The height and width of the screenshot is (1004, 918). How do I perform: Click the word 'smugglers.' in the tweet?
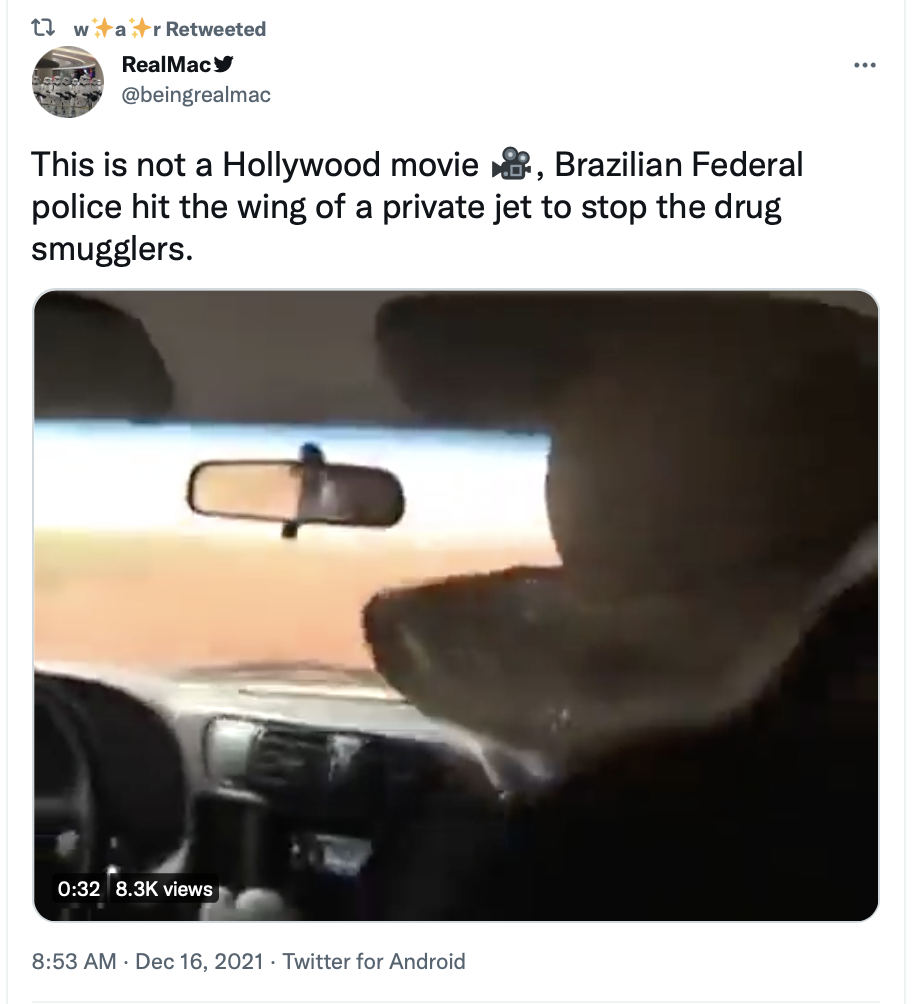[x=112, y=249]
